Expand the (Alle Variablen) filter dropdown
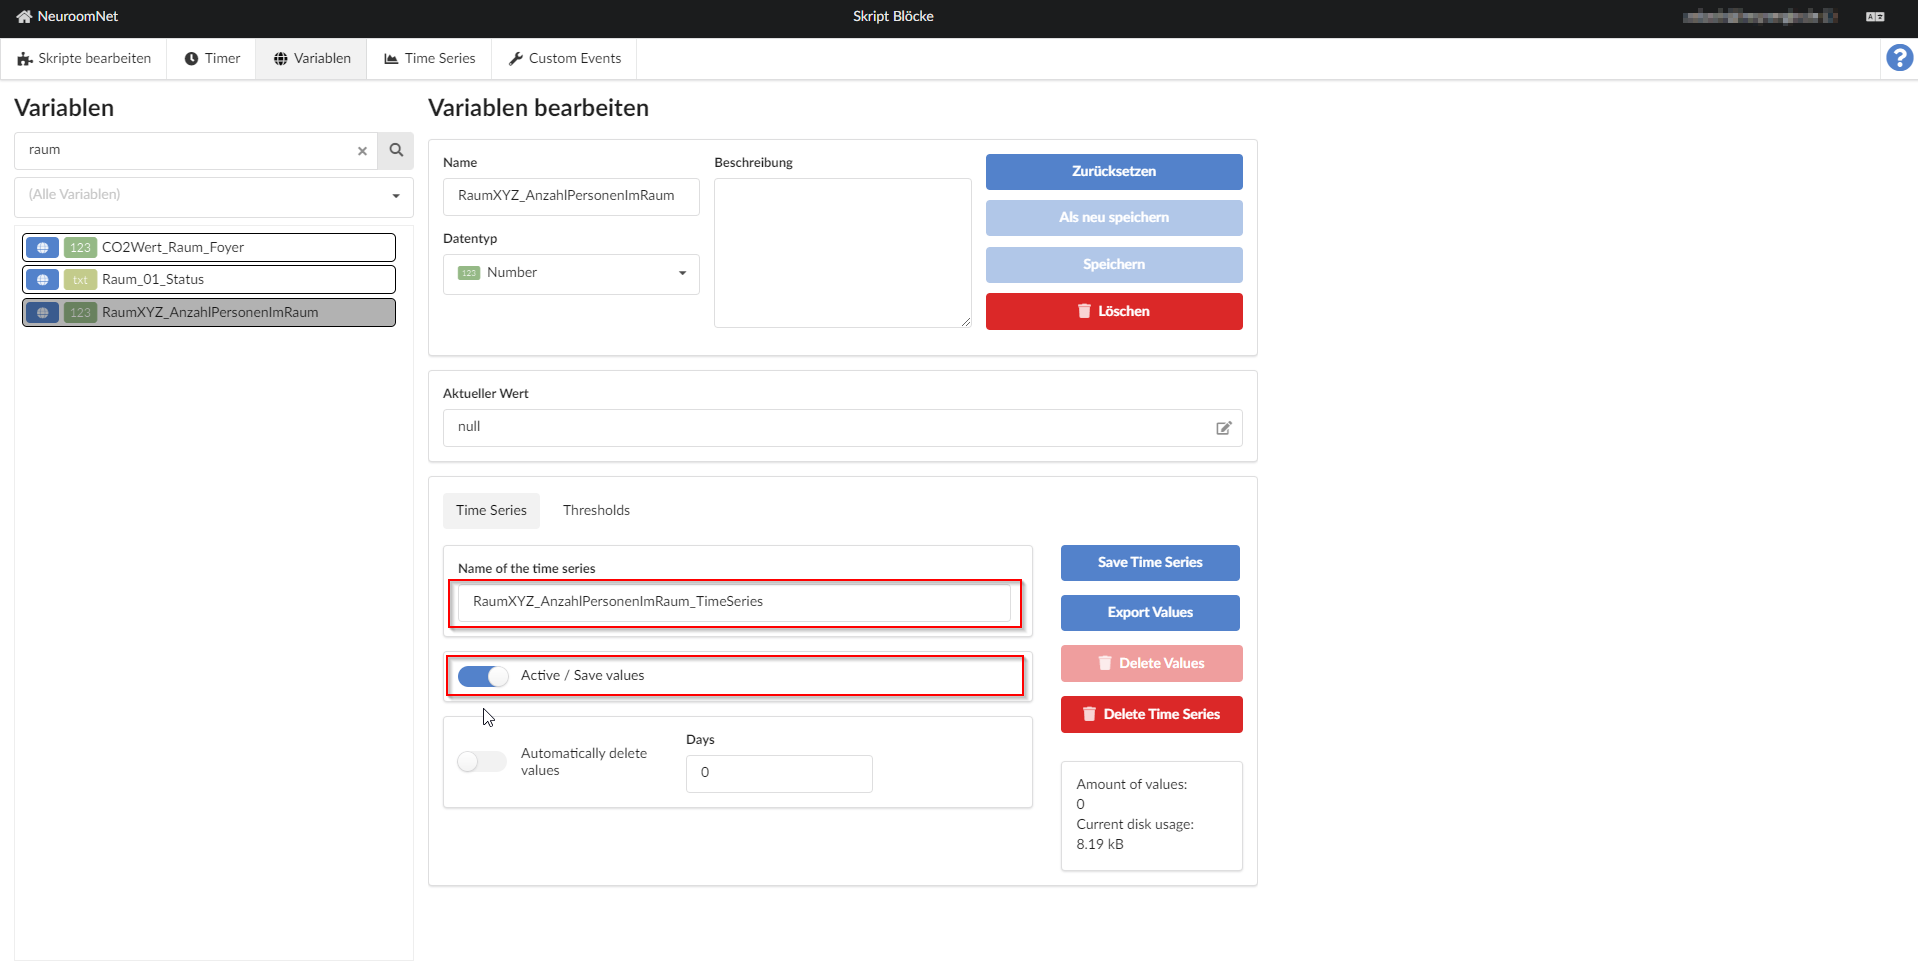Viewport: 1918px width, 973px height. tap(213, 196)
